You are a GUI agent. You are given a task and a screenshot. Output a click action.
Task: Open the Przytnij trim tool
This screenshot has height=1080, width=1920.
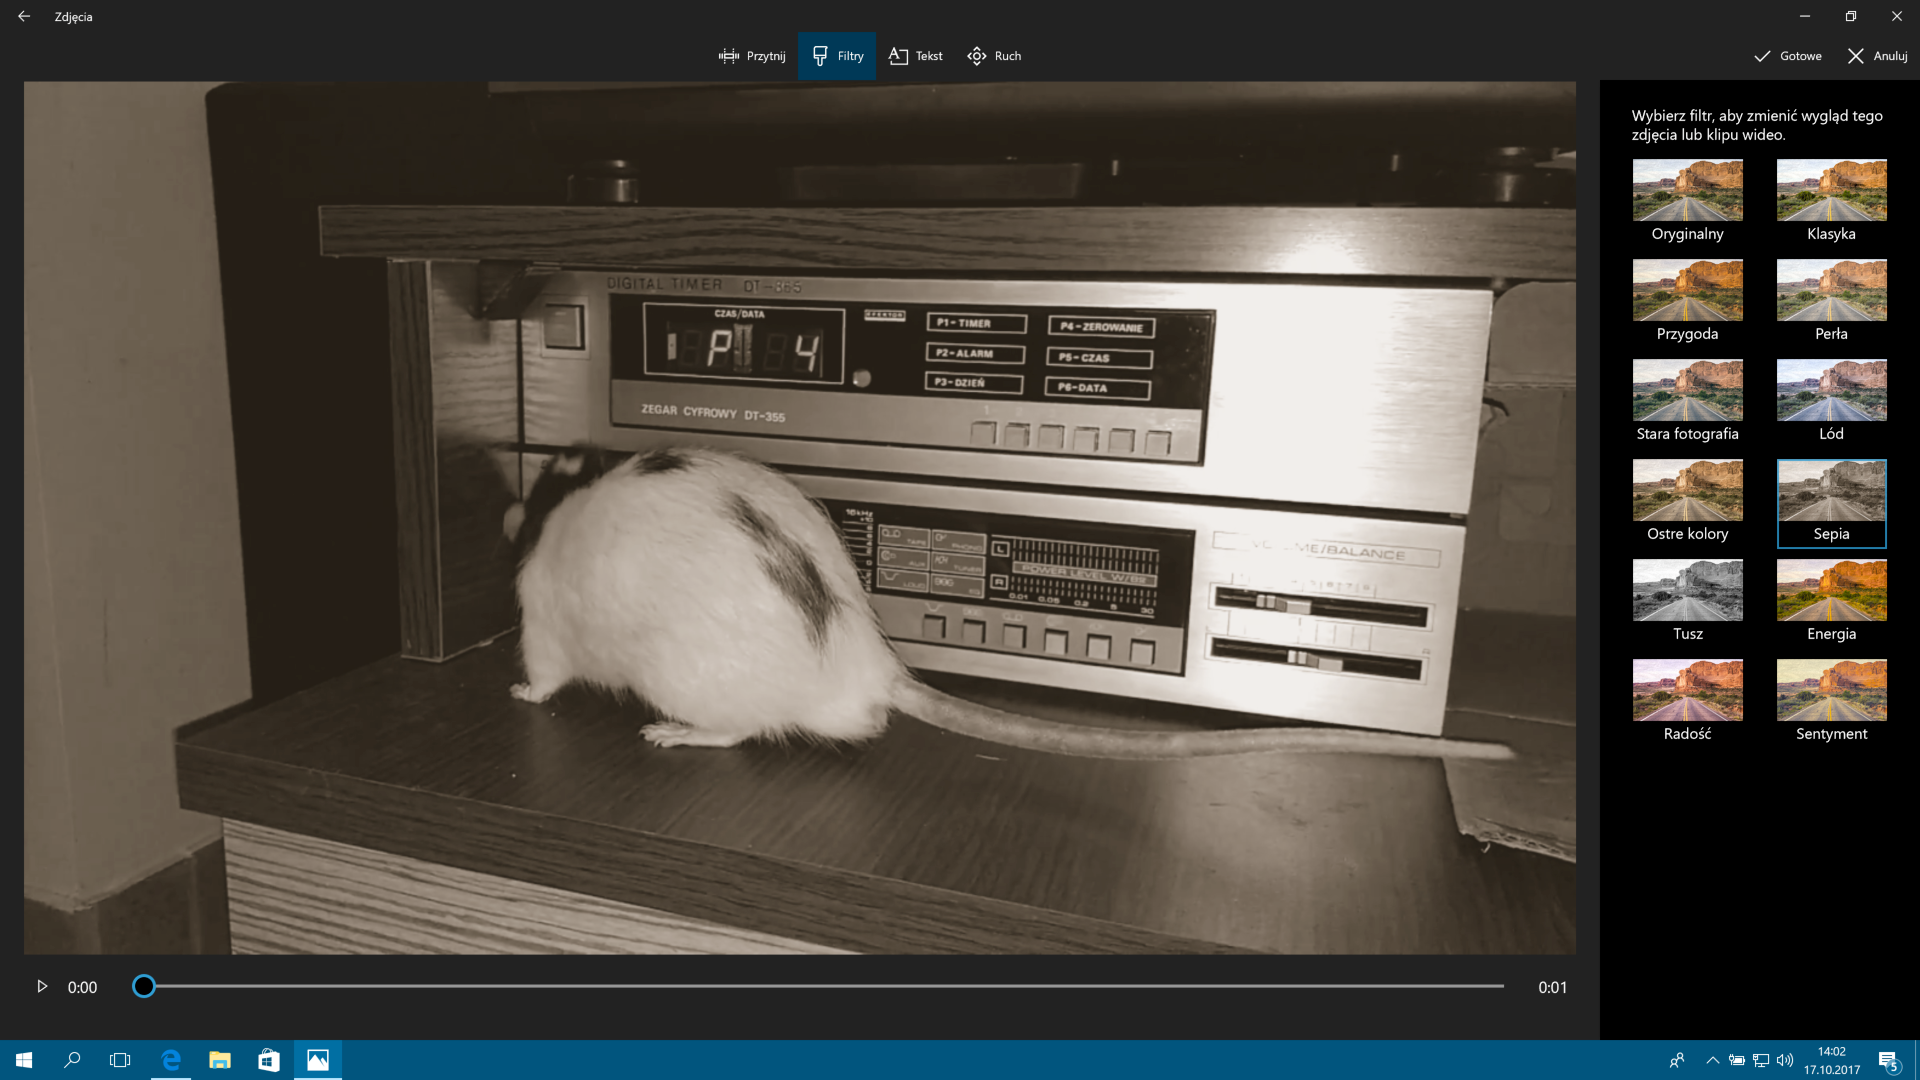(752, 56)
